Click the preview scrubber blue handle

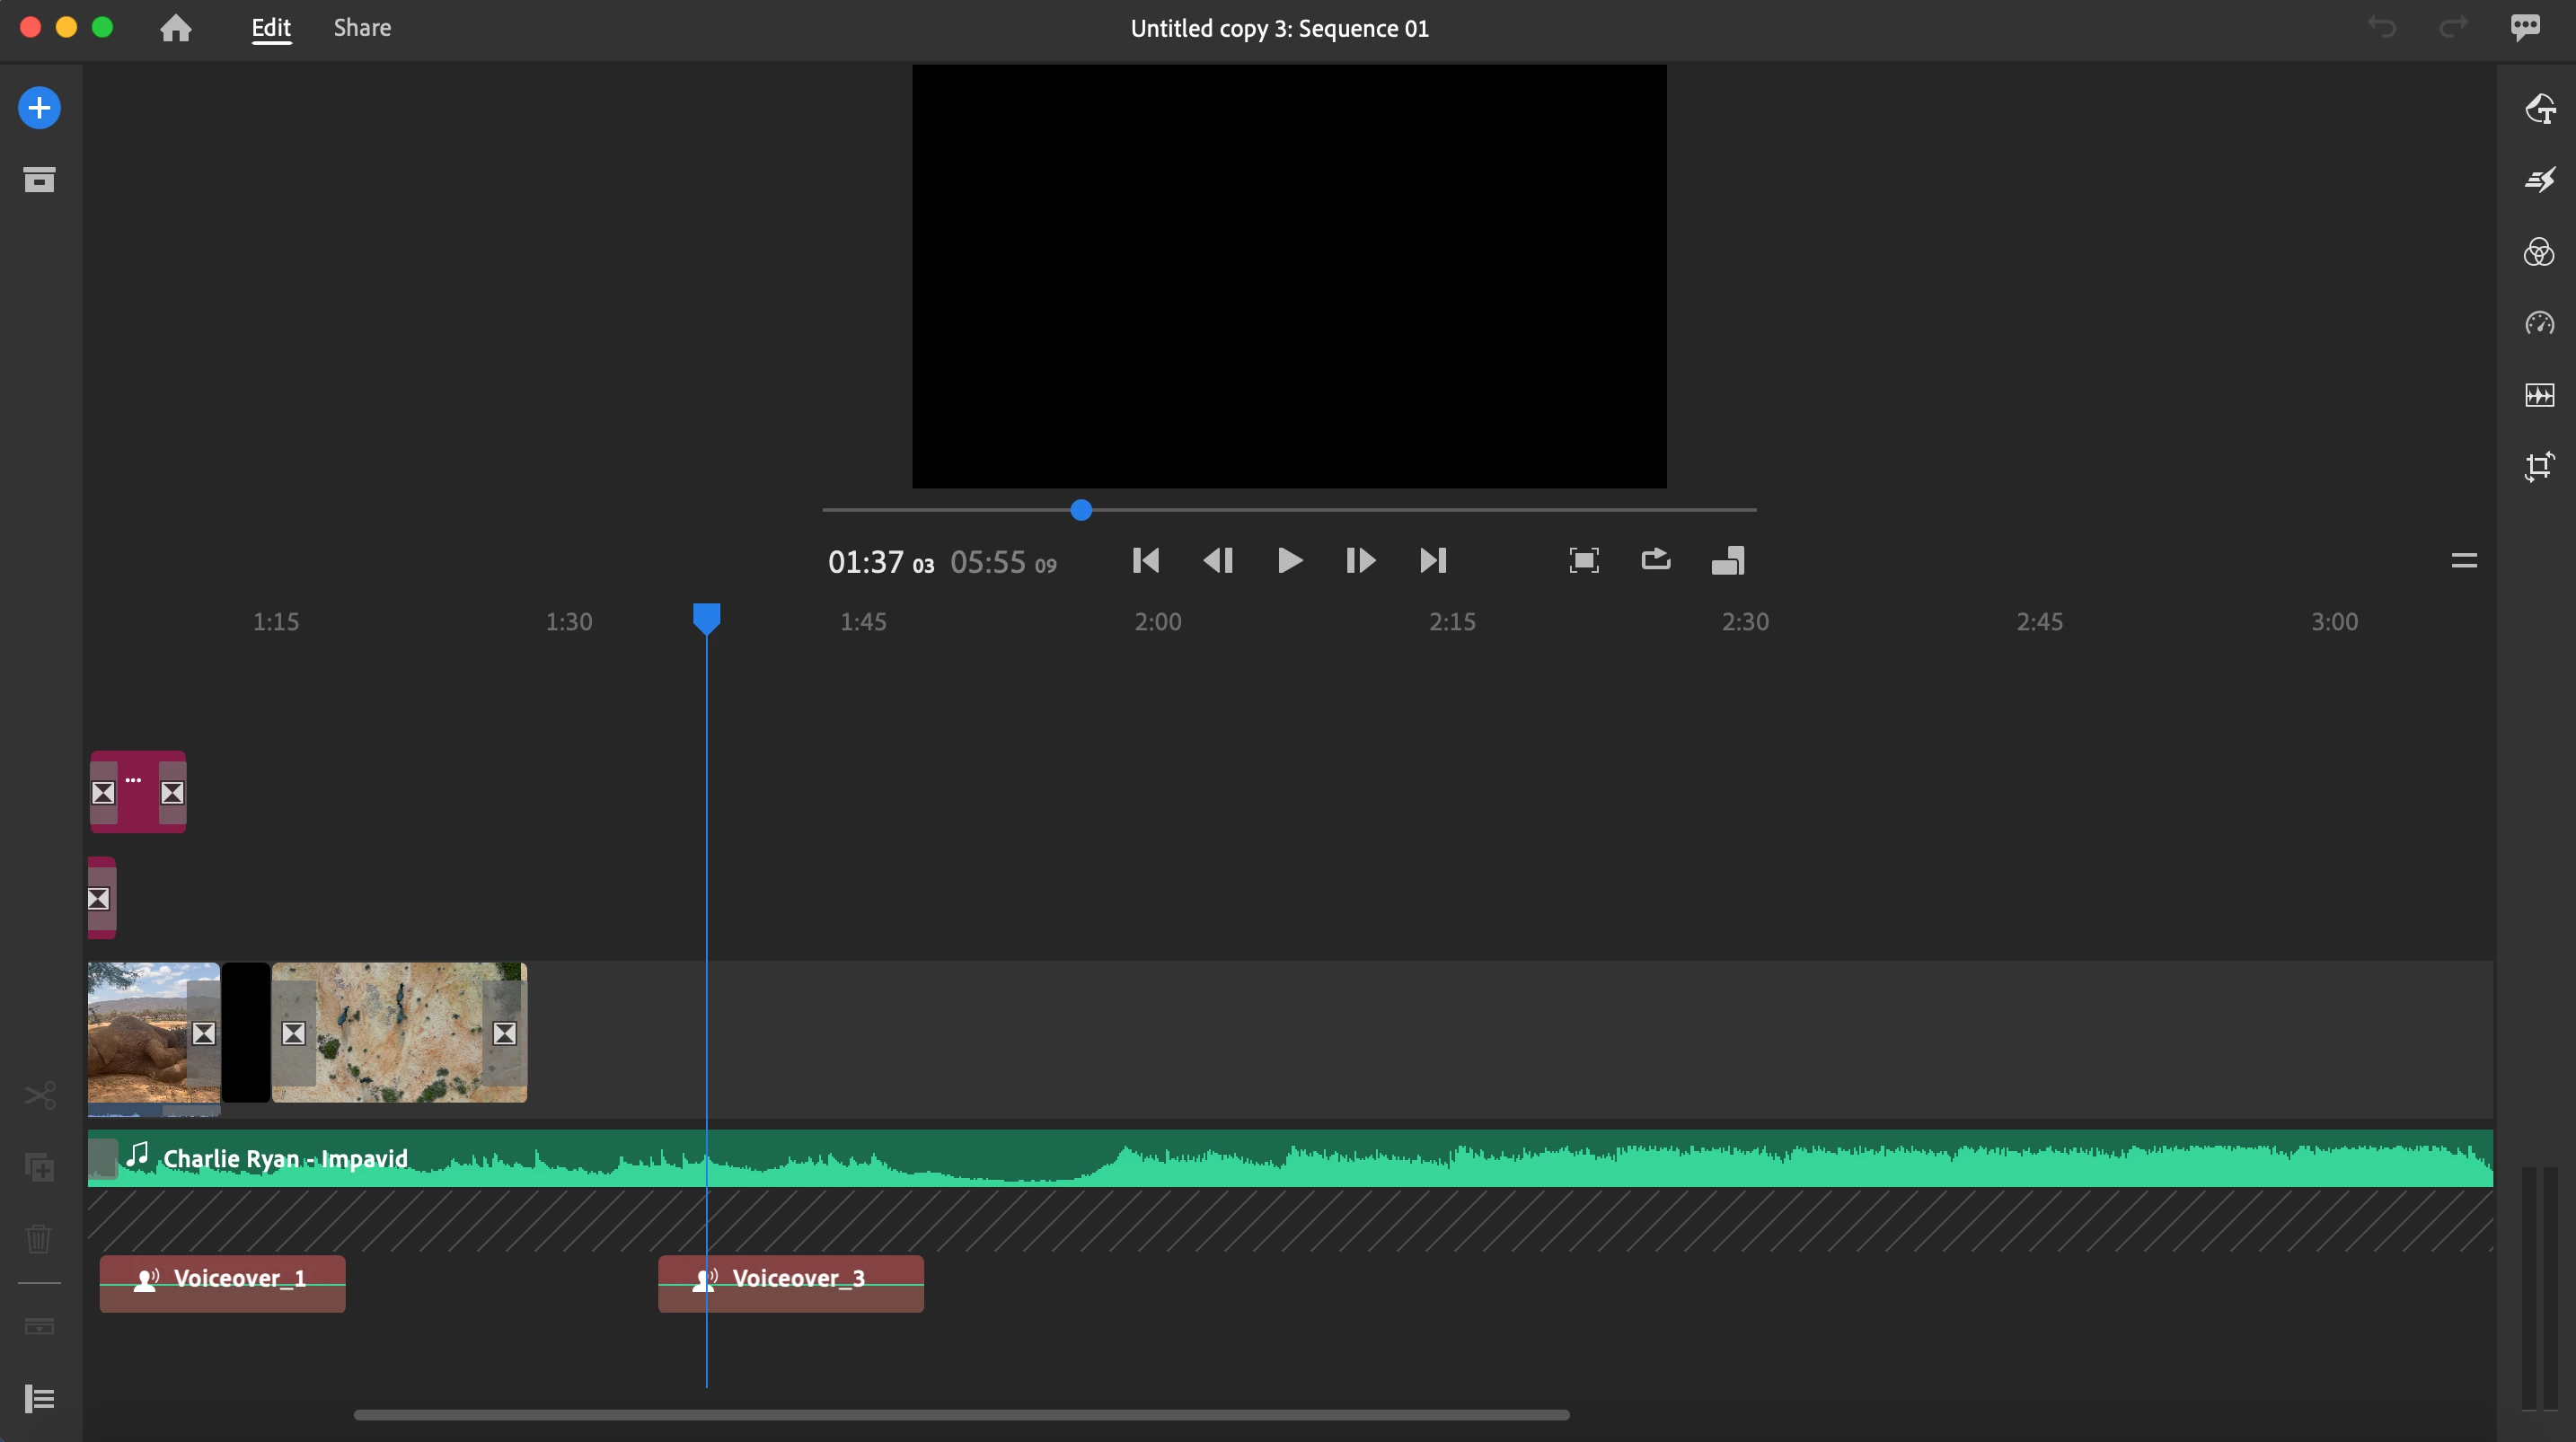point(1081,510)
